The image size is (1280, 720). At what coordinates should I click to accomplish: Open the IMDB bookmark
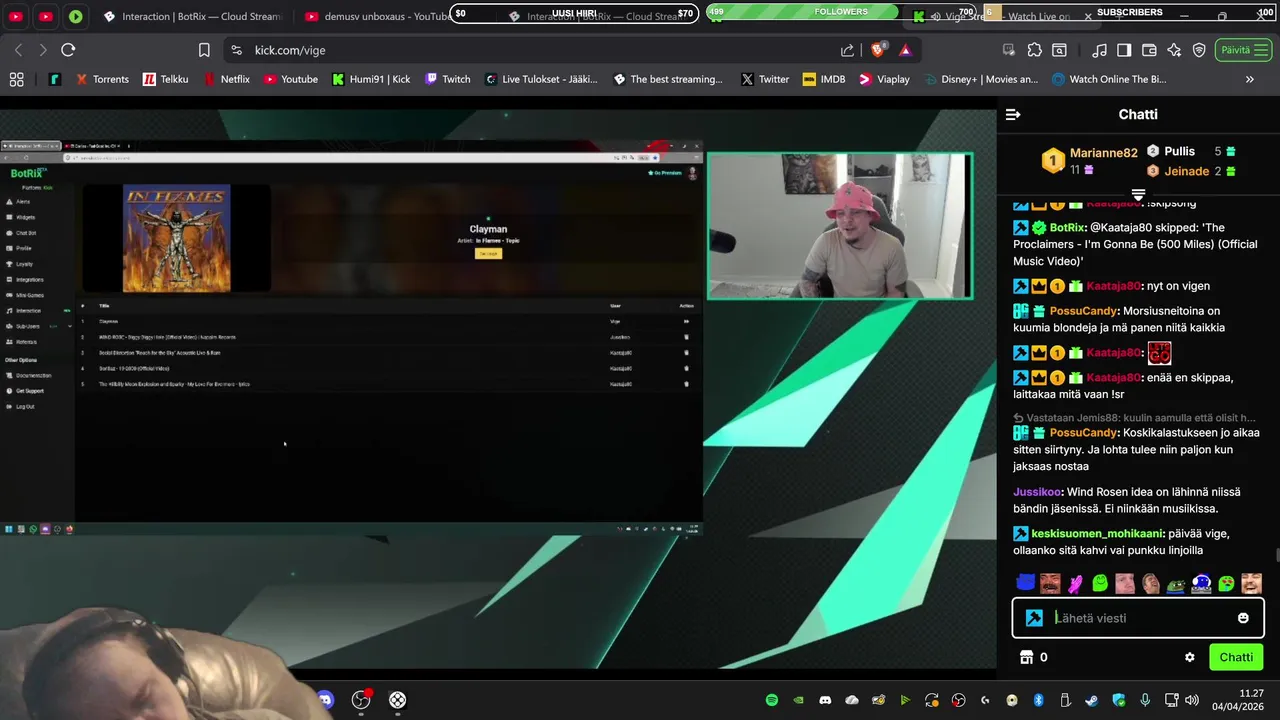(823, 79)
